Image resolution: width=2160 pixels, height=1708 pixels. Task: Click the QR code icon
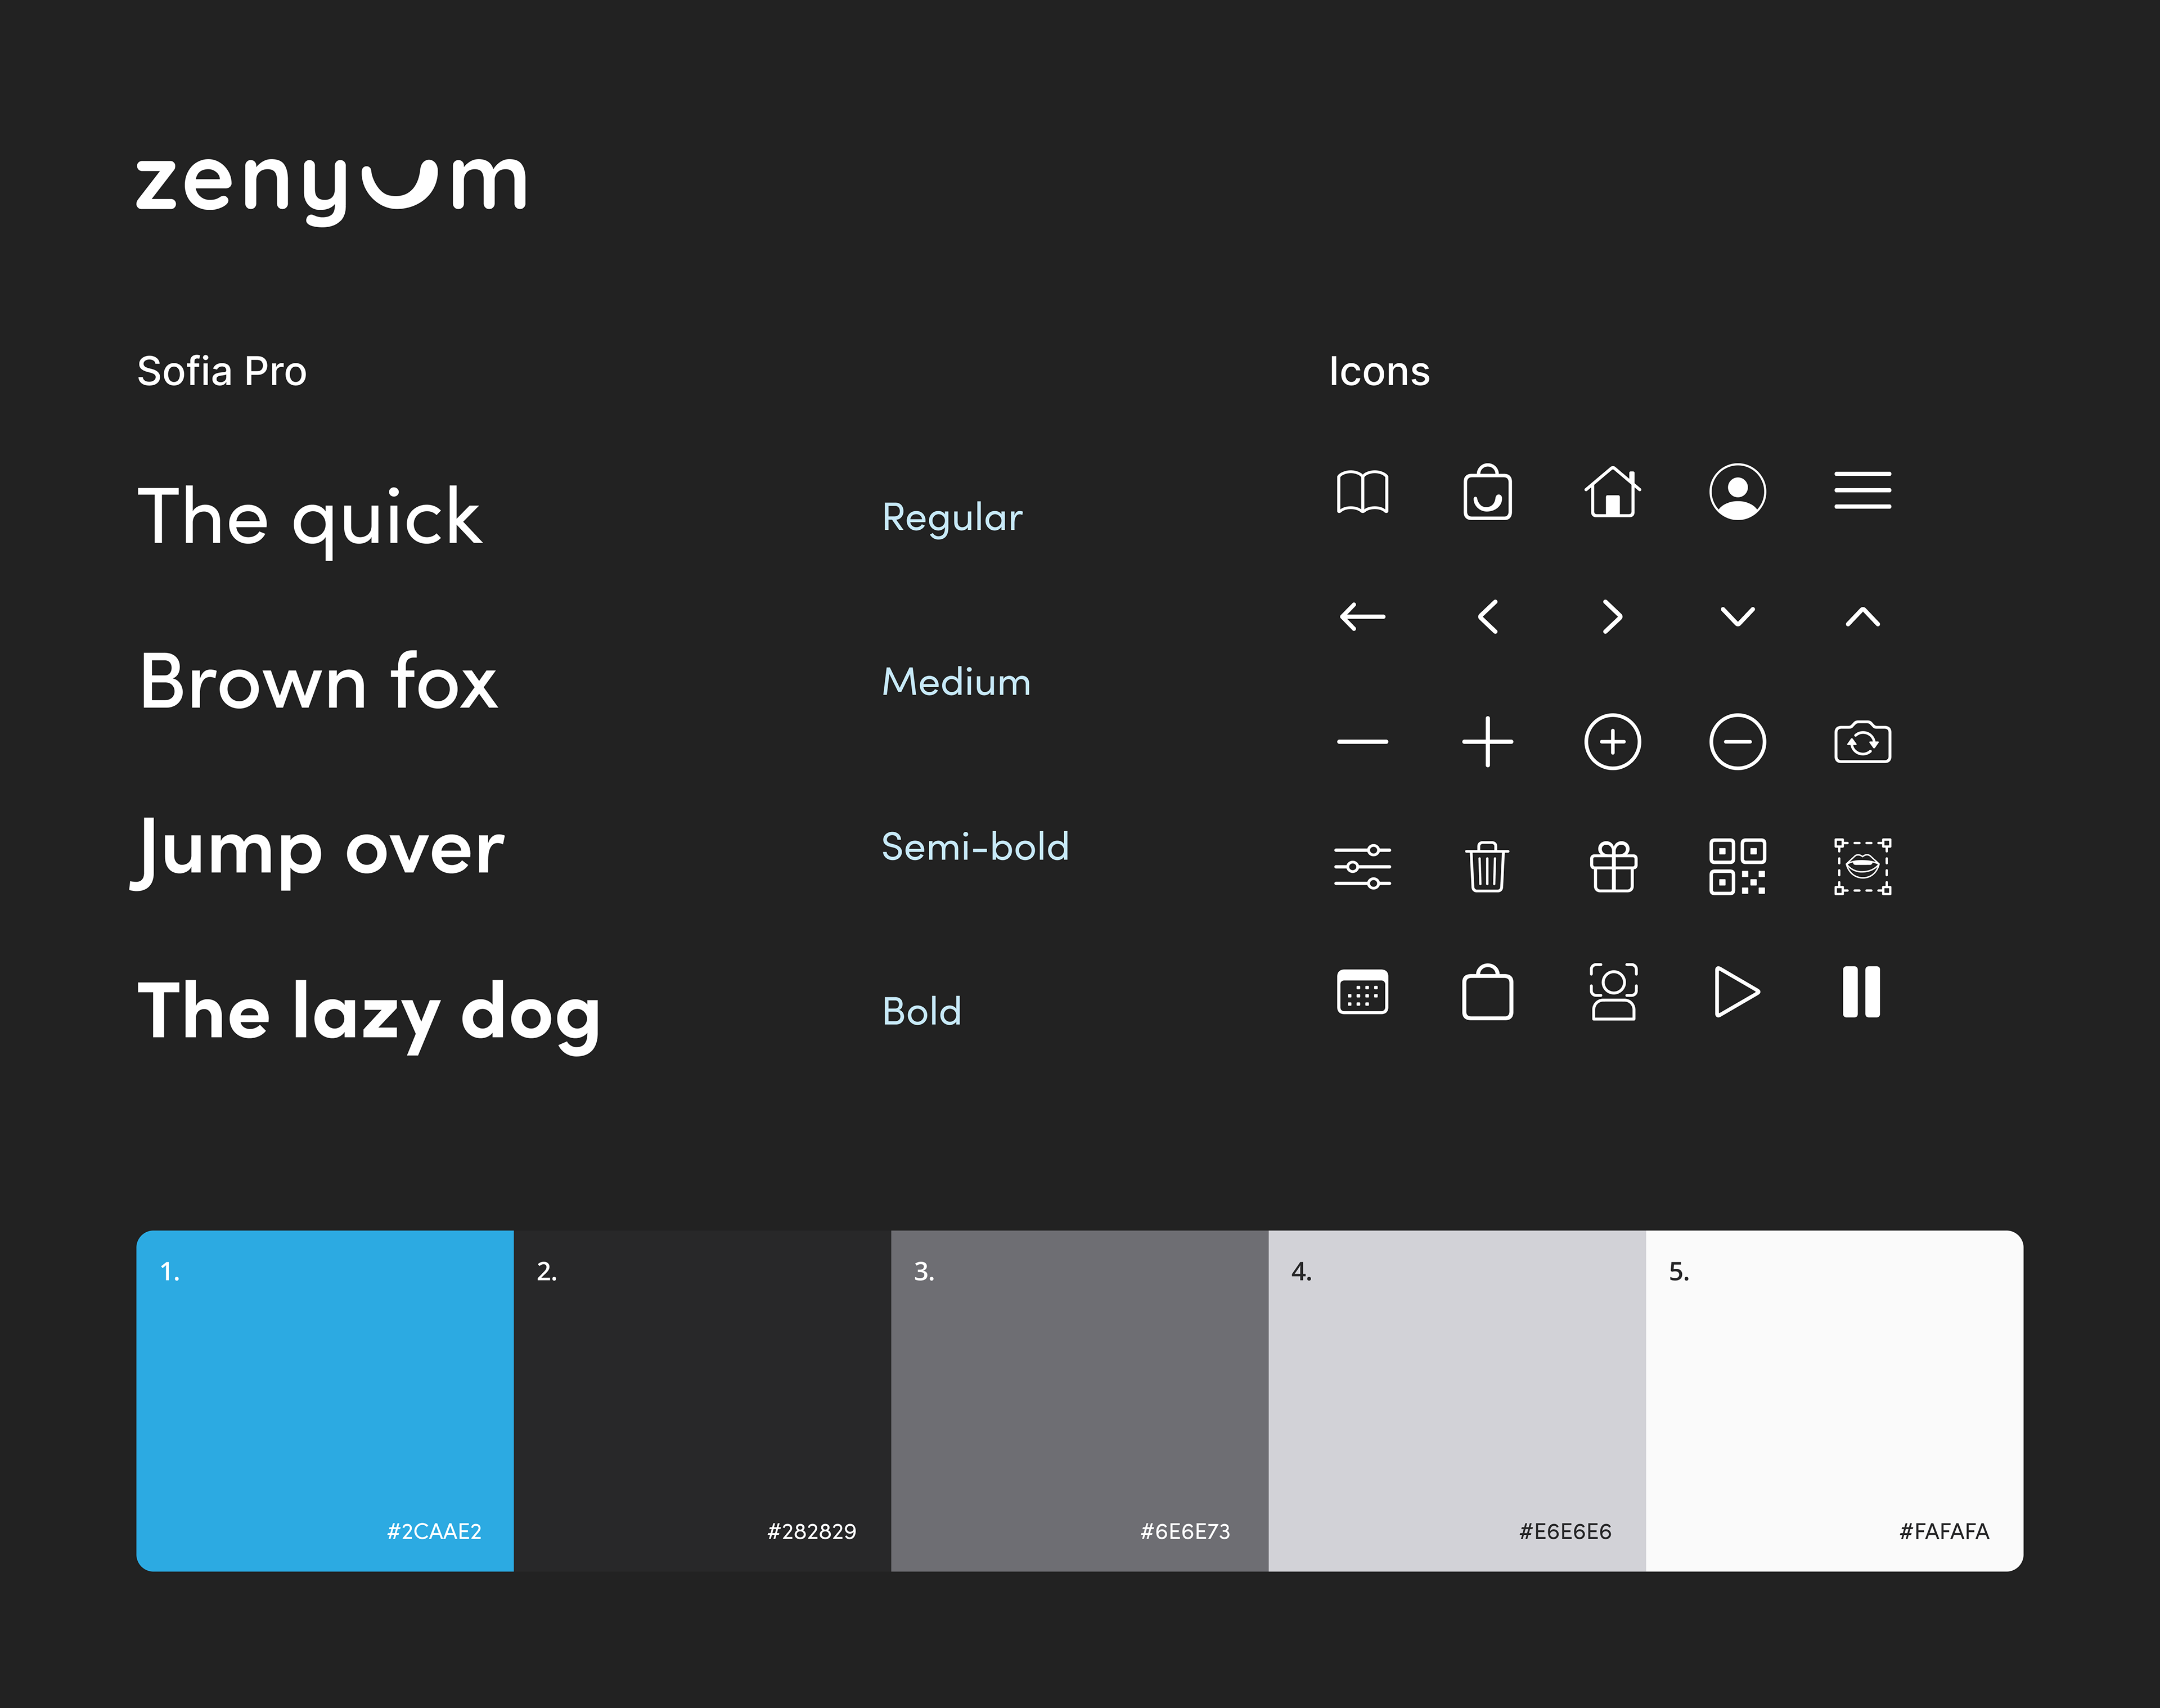coord(1737,867)
